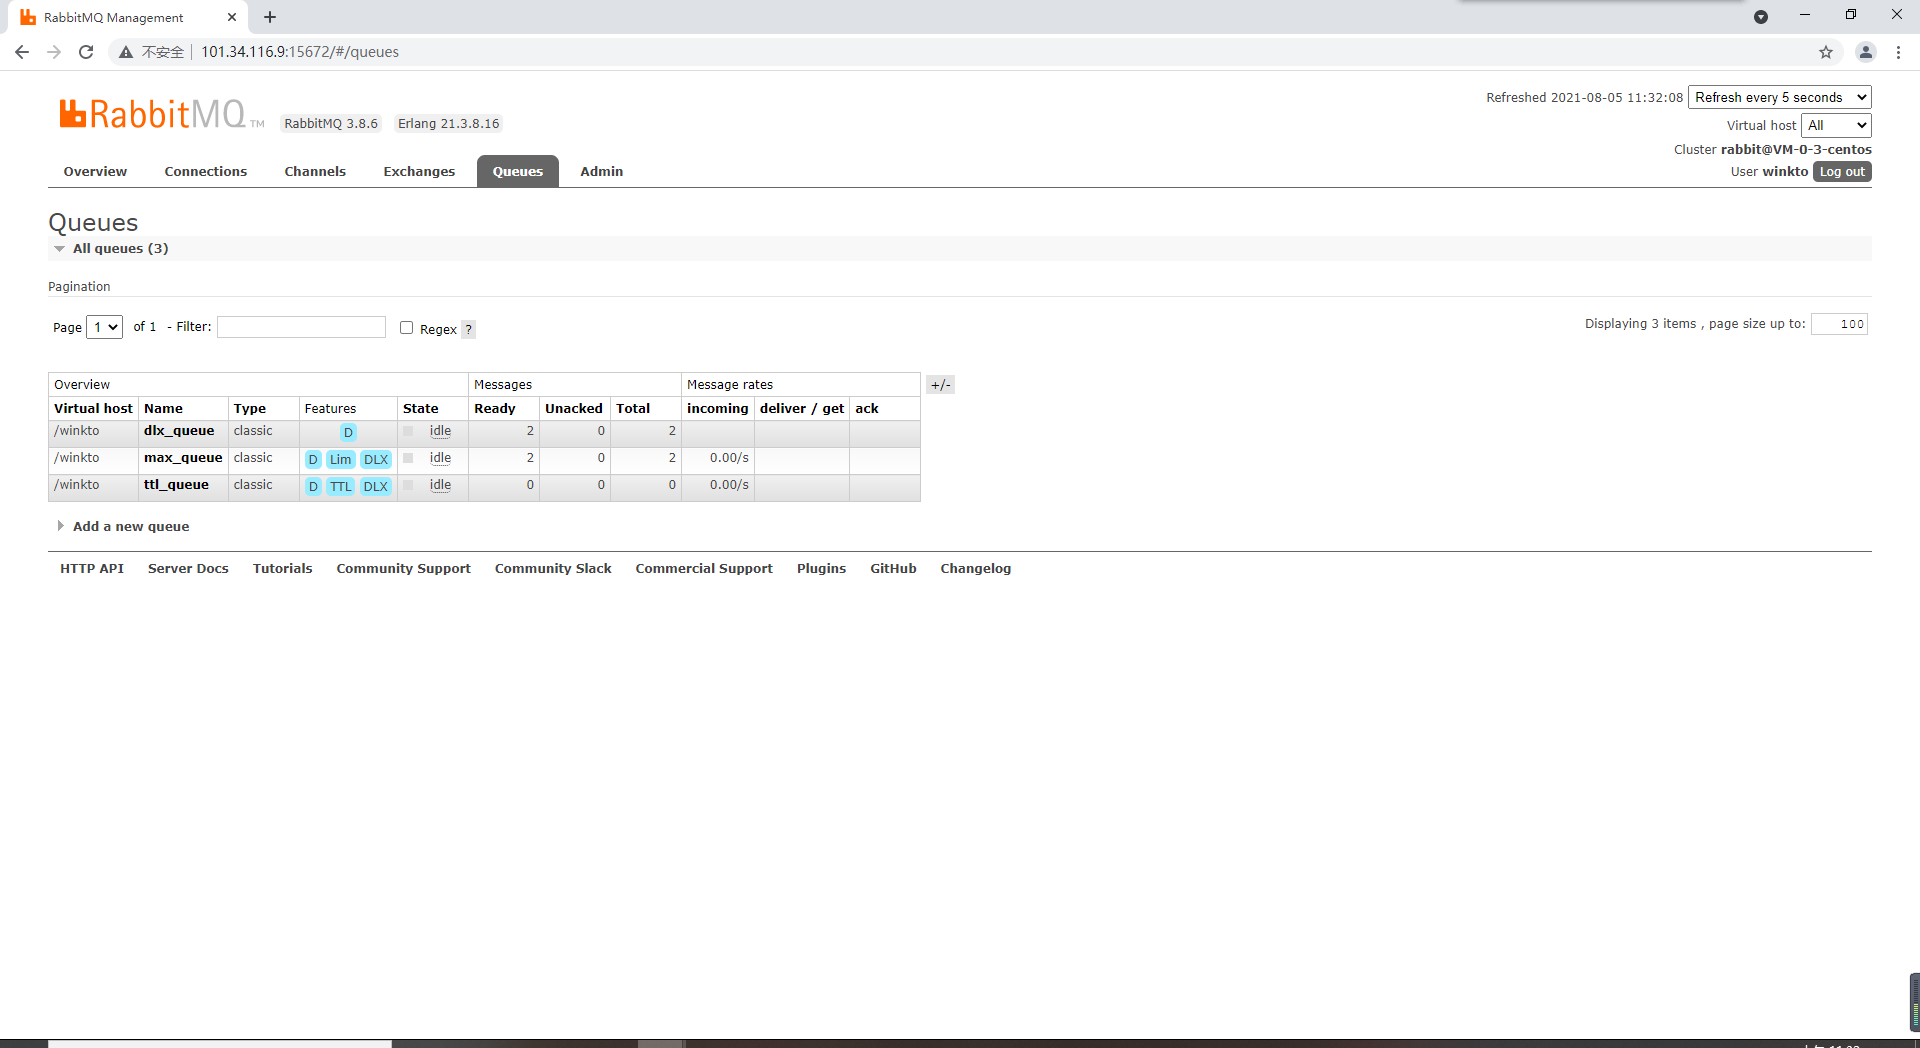Sort the table by Total column

633,409
